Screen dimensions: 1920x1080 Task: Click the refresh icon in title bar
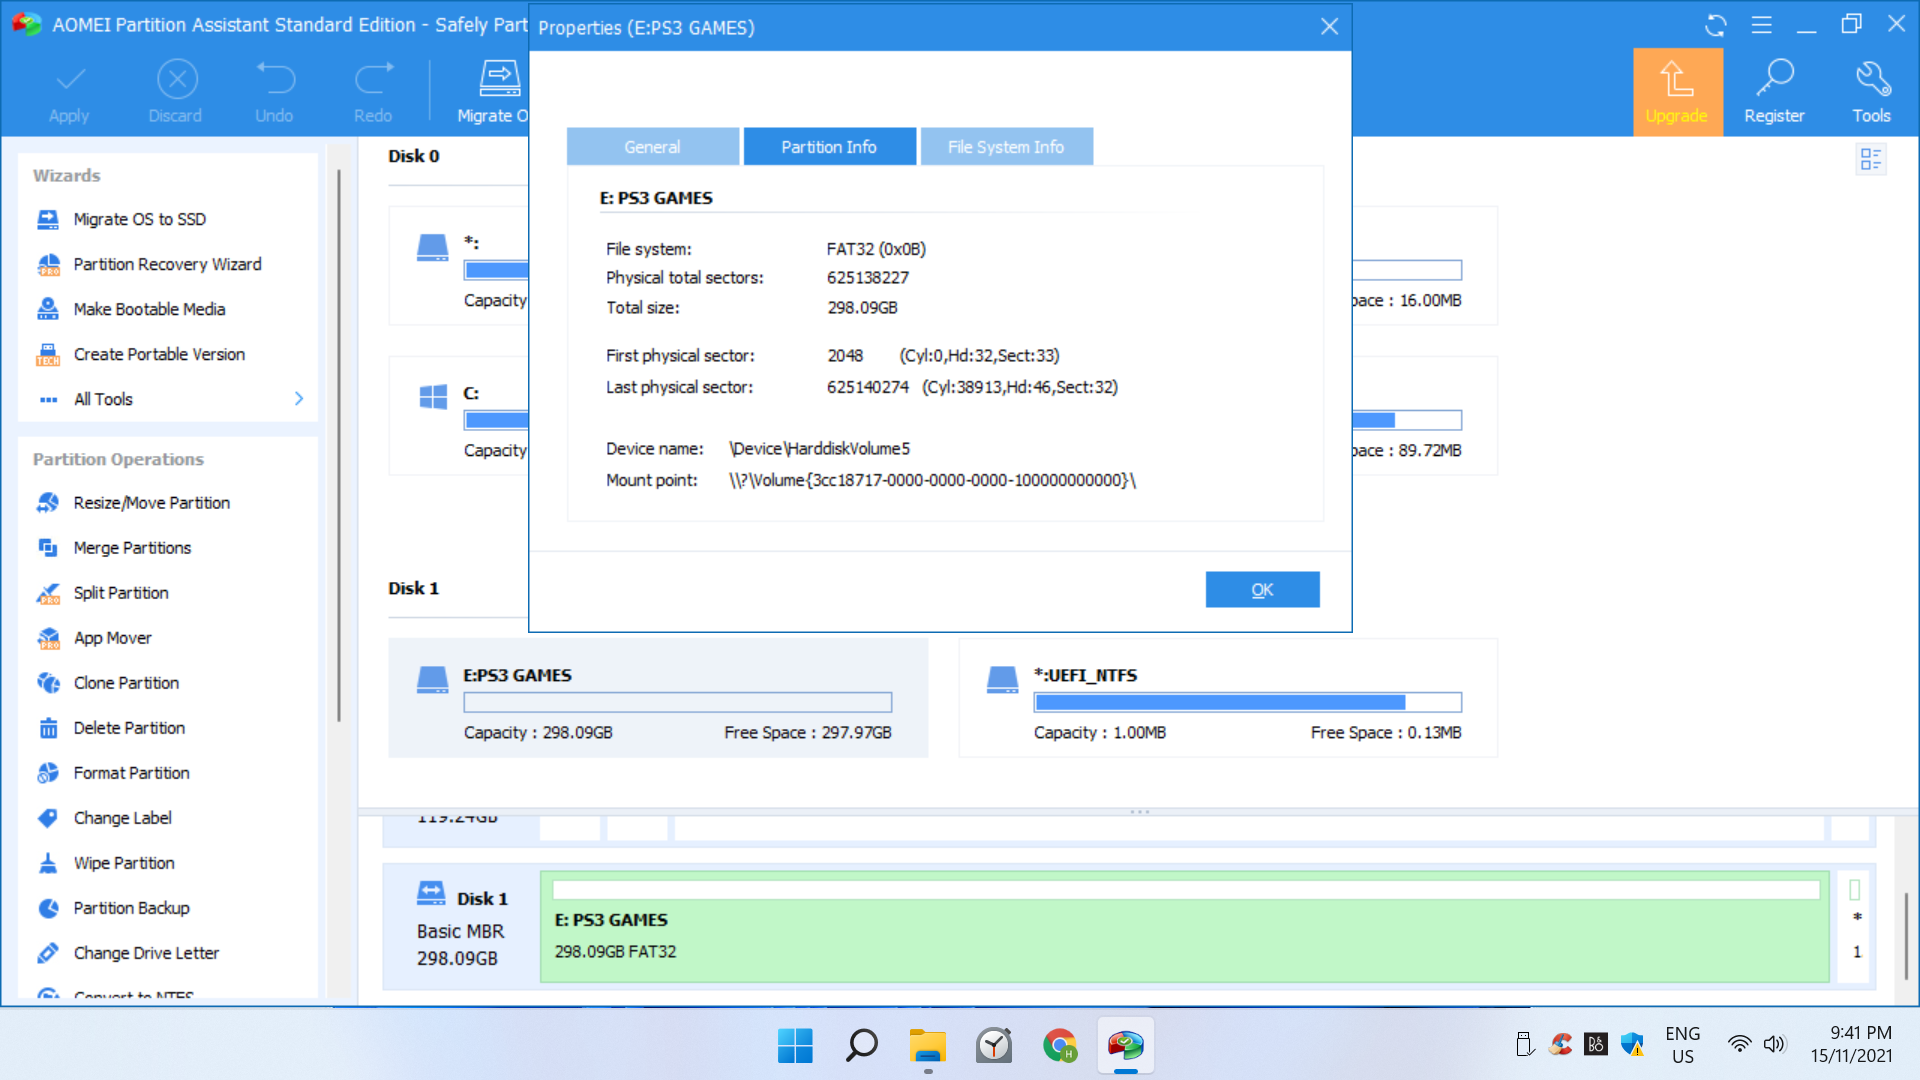coord(1716,25)
